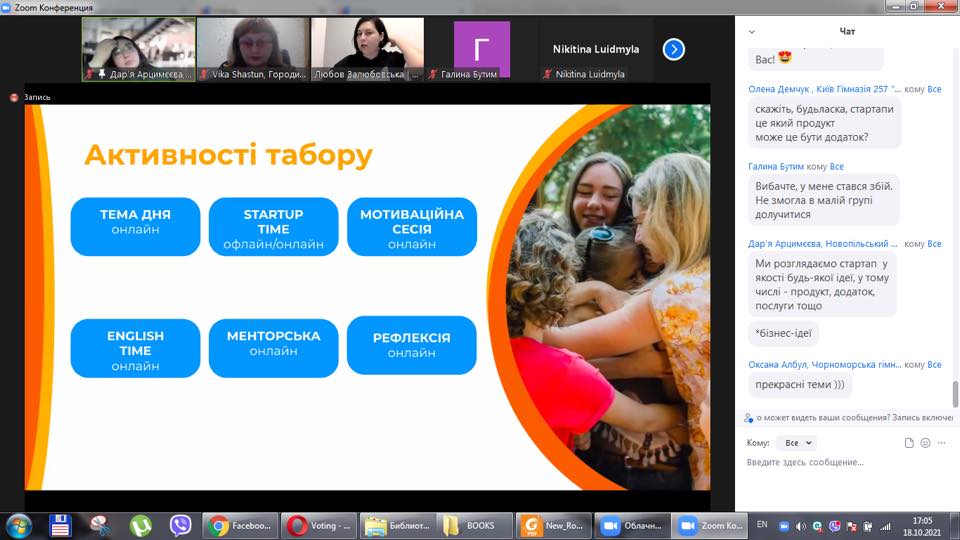The height and width of the screenshot is (540, 960).
Task: Click the next participants arrow button
Action: [674, 49]
